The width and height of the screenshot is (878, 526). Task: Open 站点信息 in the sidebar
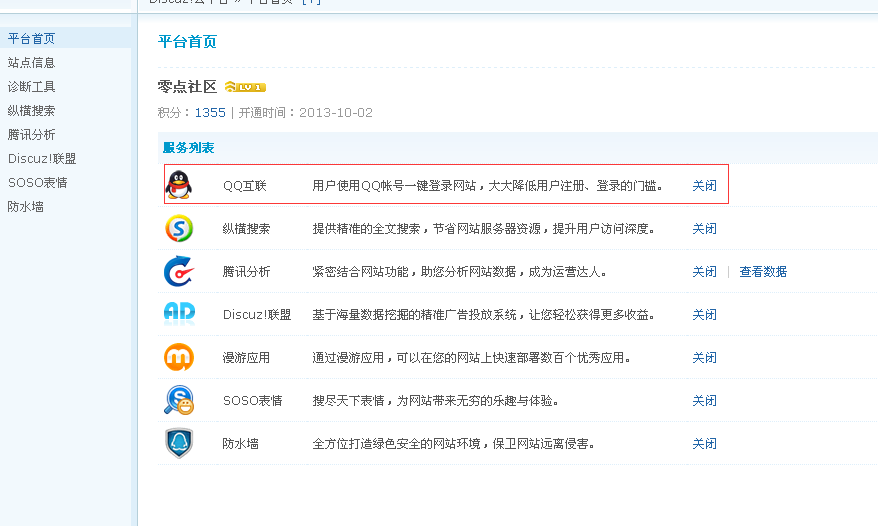click(x=31, y=63)
